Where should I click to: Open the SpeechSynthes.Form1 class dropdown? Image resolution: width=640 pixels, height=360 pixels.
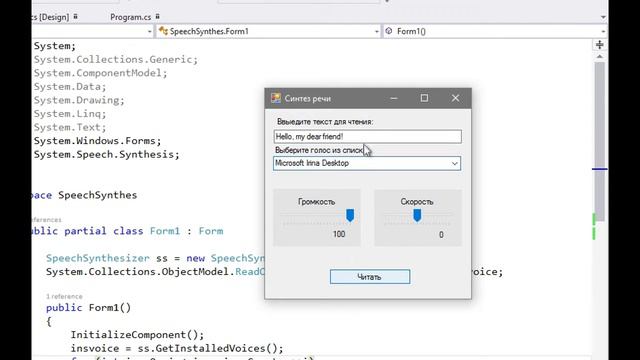click(269, 31)
